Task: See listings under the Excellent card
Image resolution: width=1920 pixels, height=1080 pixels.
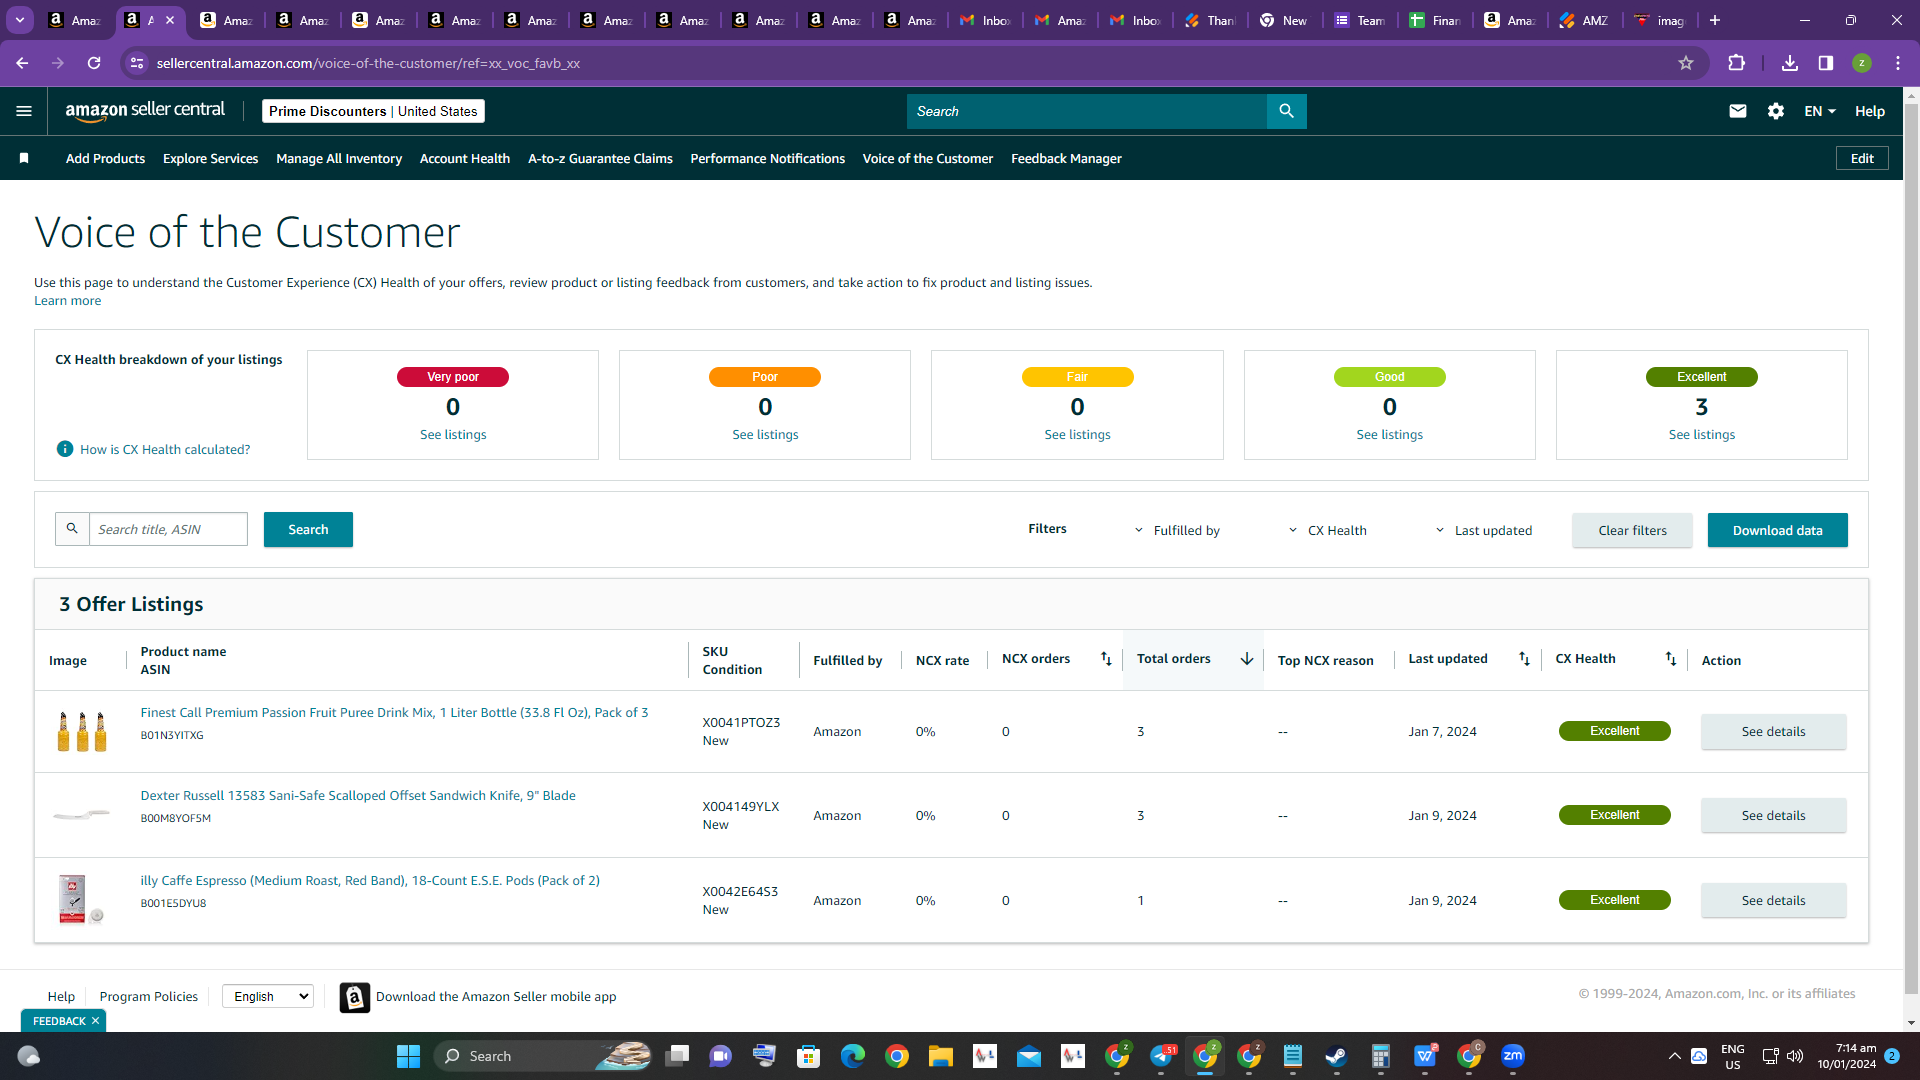Action: [1701, 434]
